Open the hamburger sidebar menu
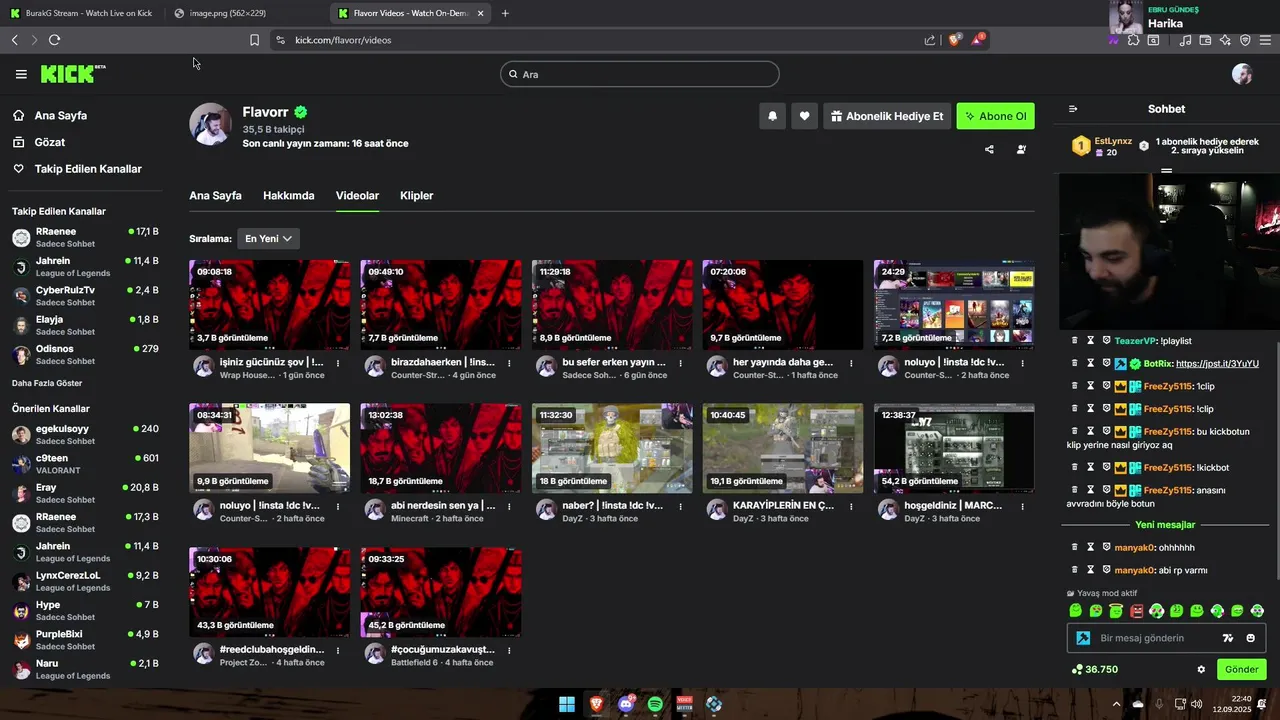Screen dimensions: 1280x720 point(21,74)
